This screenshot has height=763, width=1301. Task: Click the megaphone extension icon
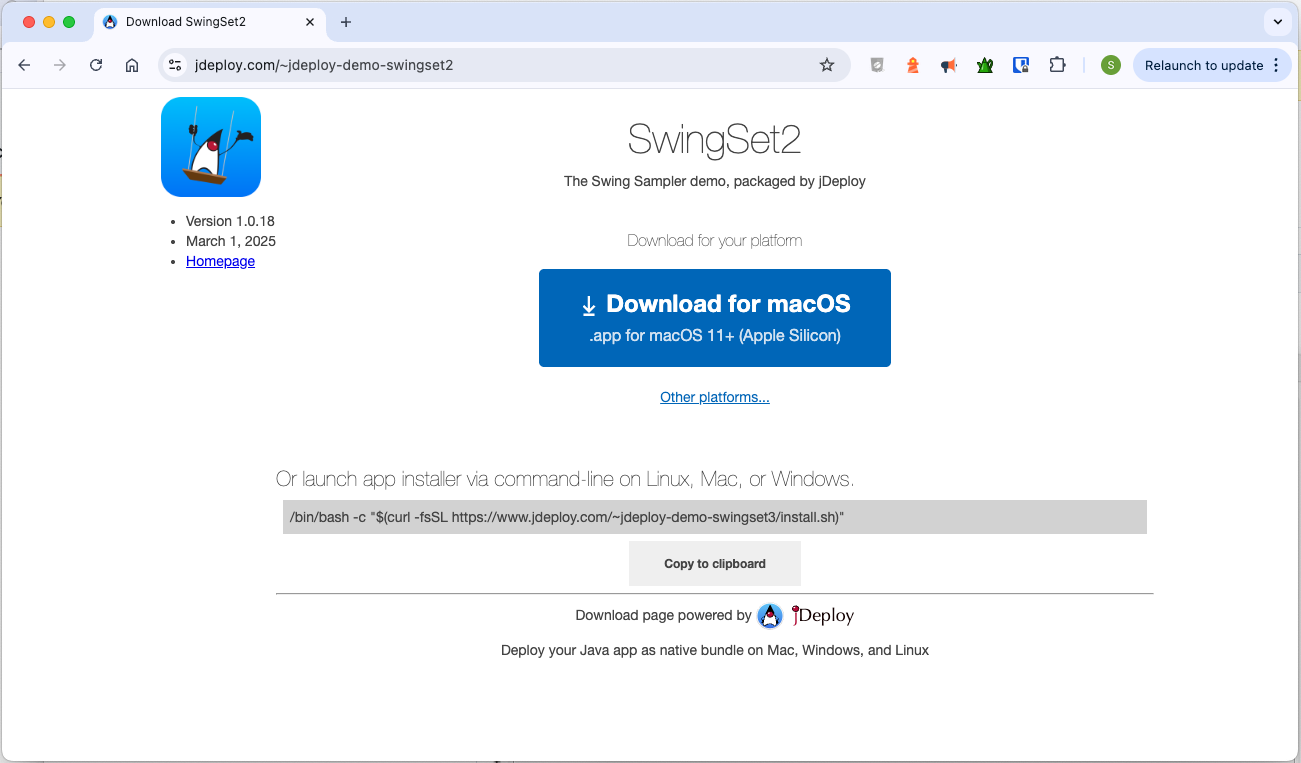[949, 65]
